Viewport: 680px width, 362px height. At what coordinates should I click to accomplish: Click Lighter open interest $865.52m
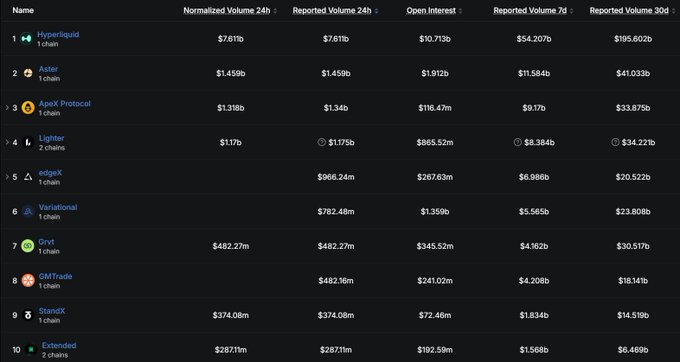coord(435,142)
